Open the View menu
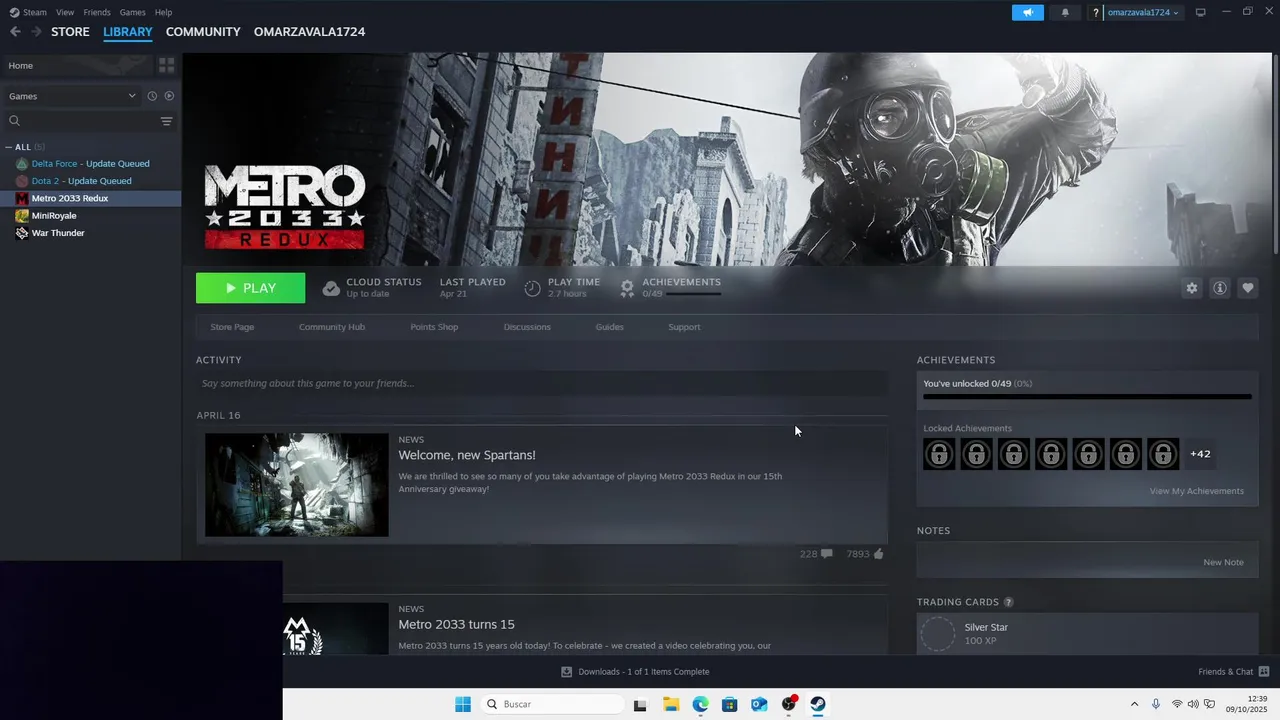The height and width of the screenshot is (720, 1280). click(x=65, y=12)
